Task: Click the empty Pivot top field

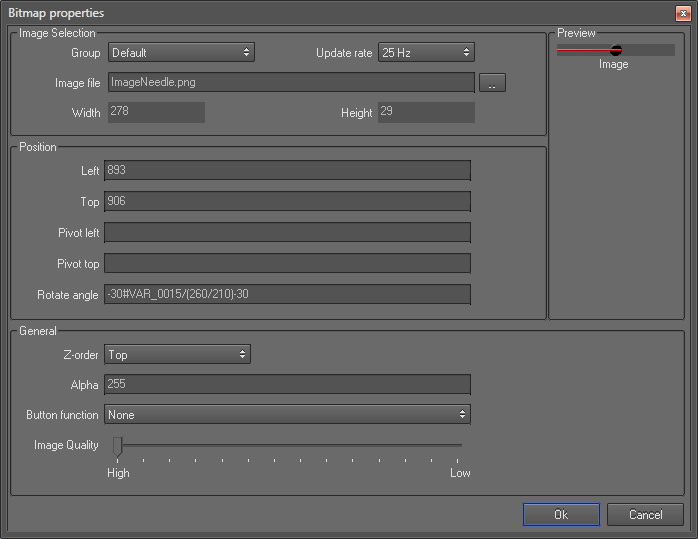Action: click(287, 264)
